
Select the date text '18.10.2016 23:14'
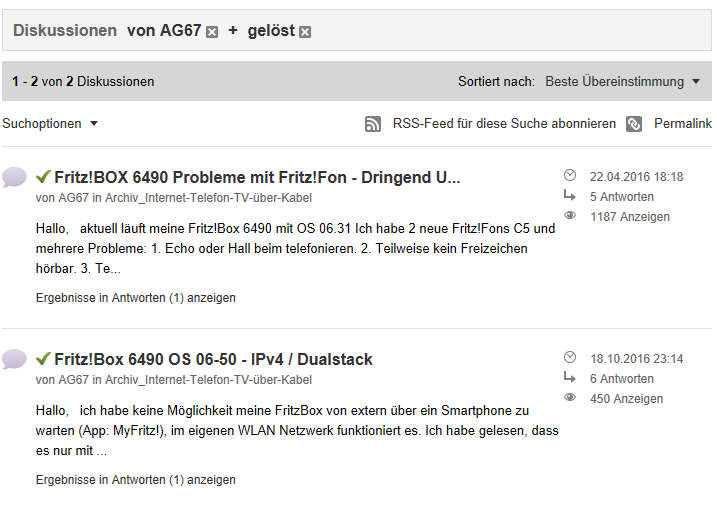click(636, 359)
